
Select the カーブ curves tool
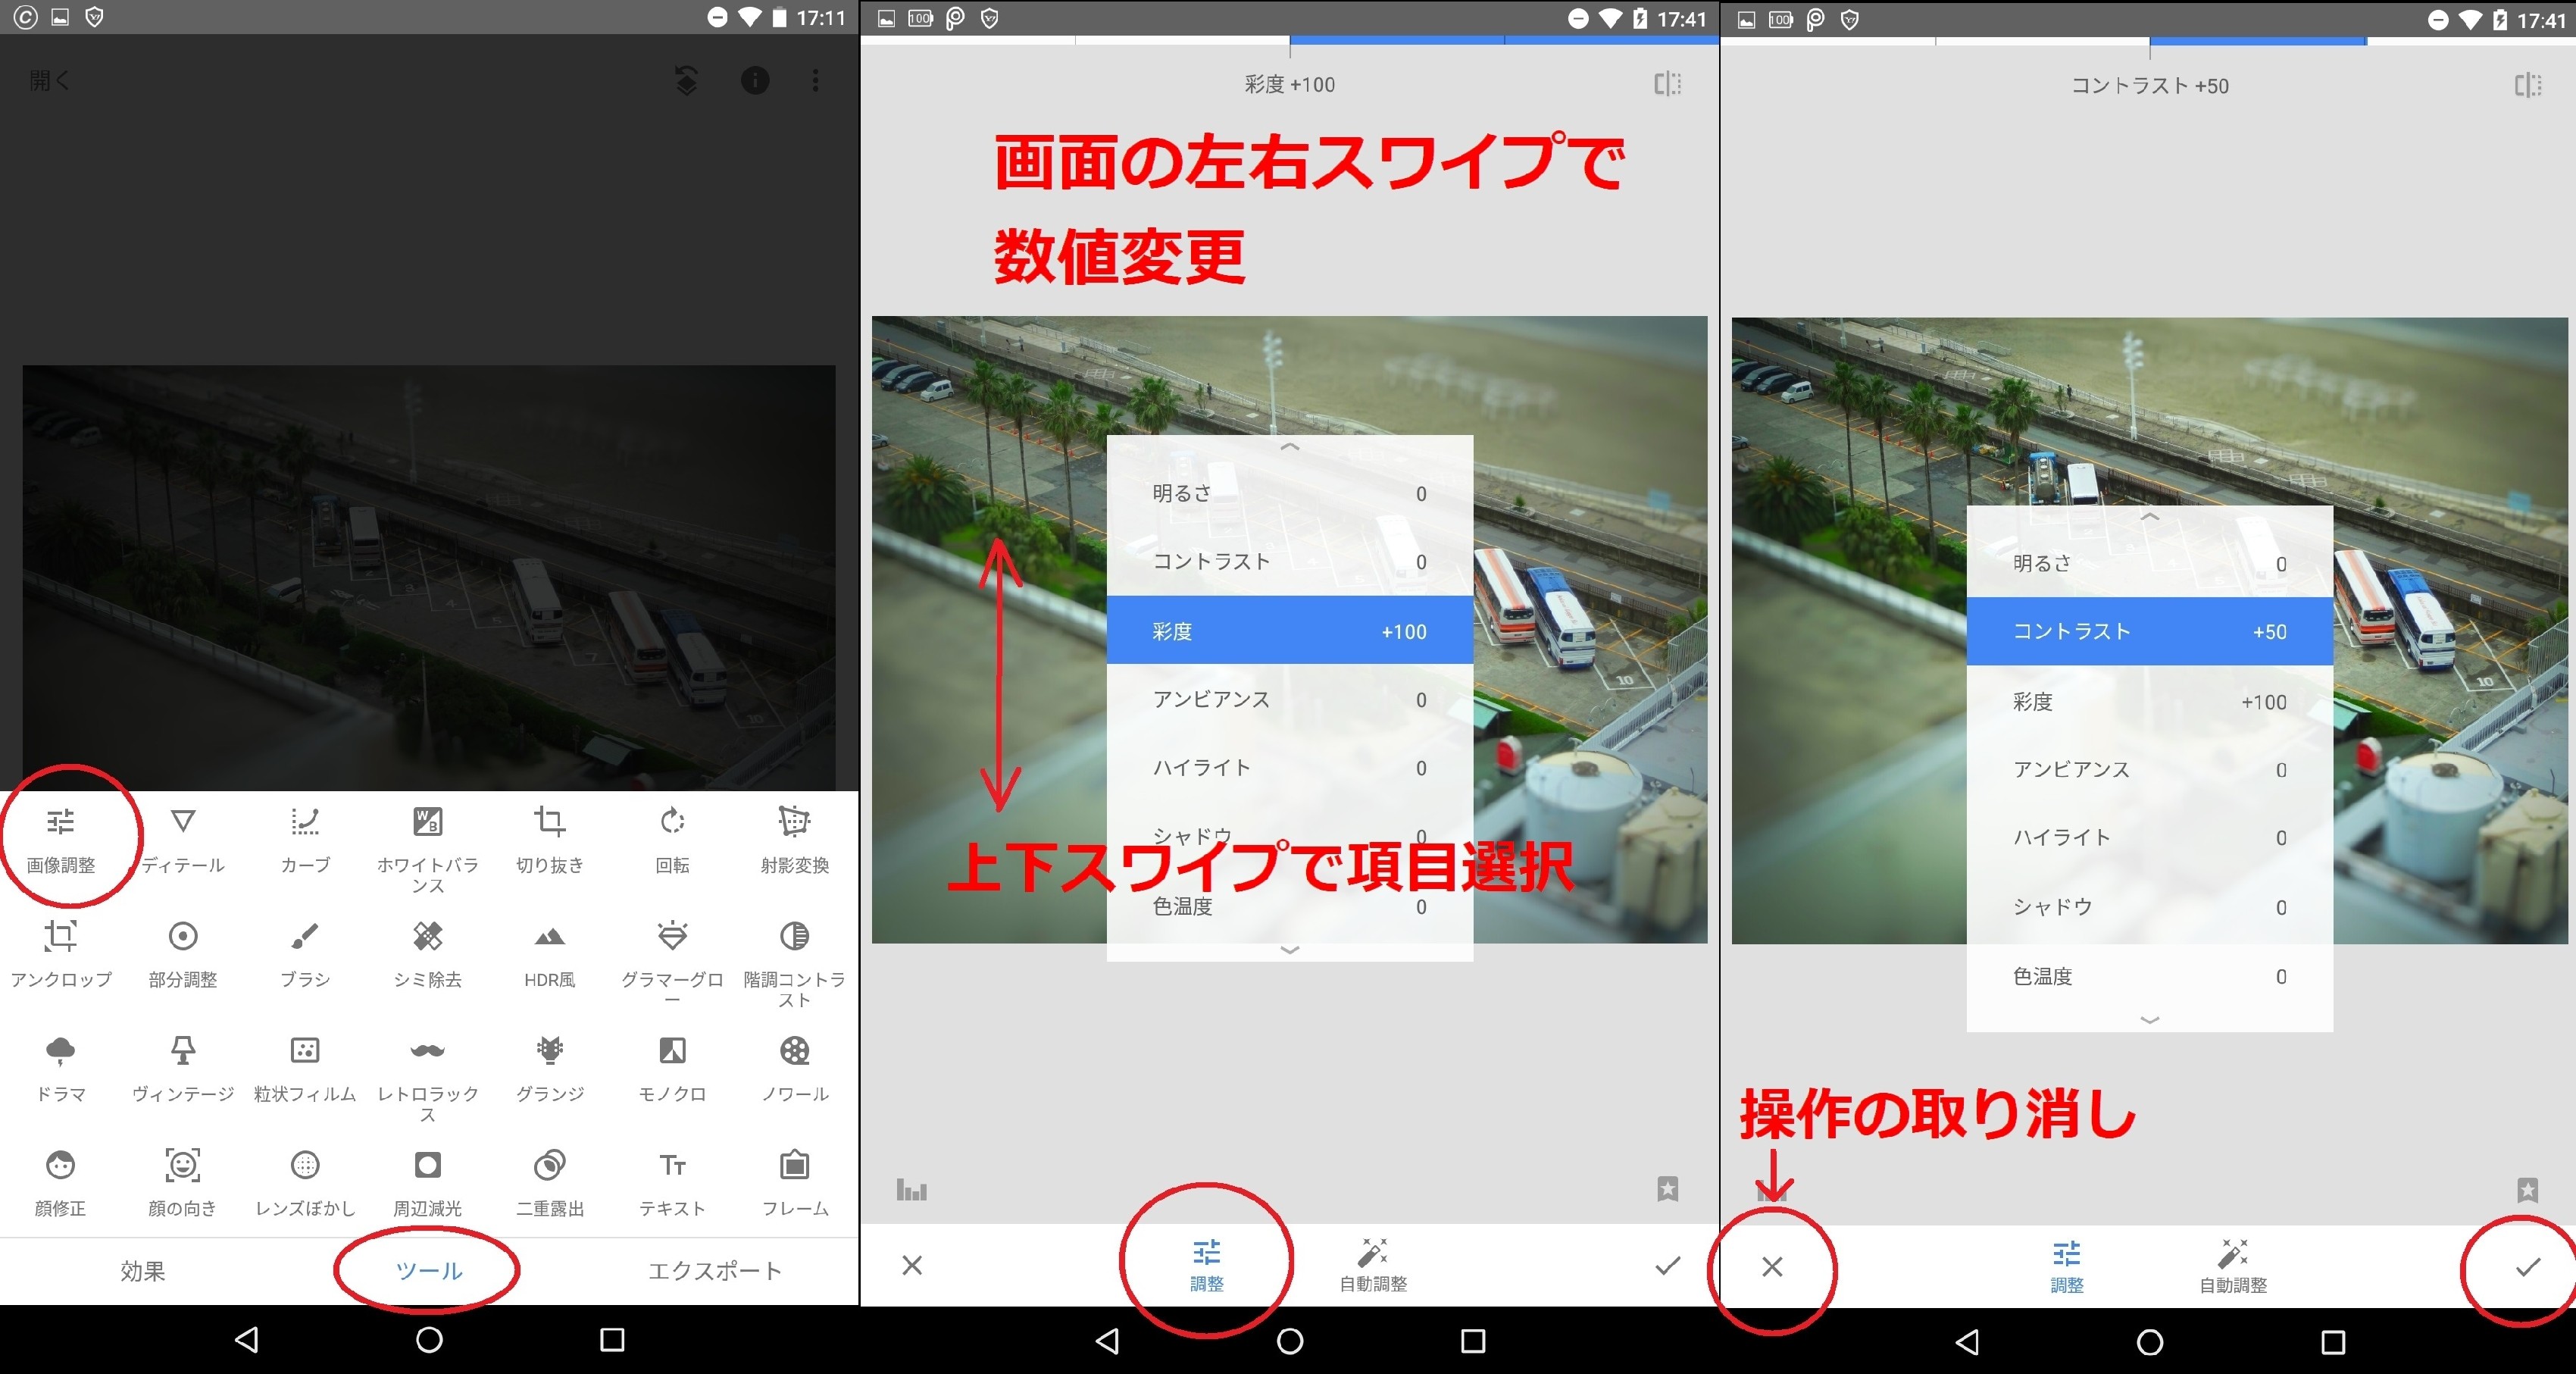click(305, 838)
